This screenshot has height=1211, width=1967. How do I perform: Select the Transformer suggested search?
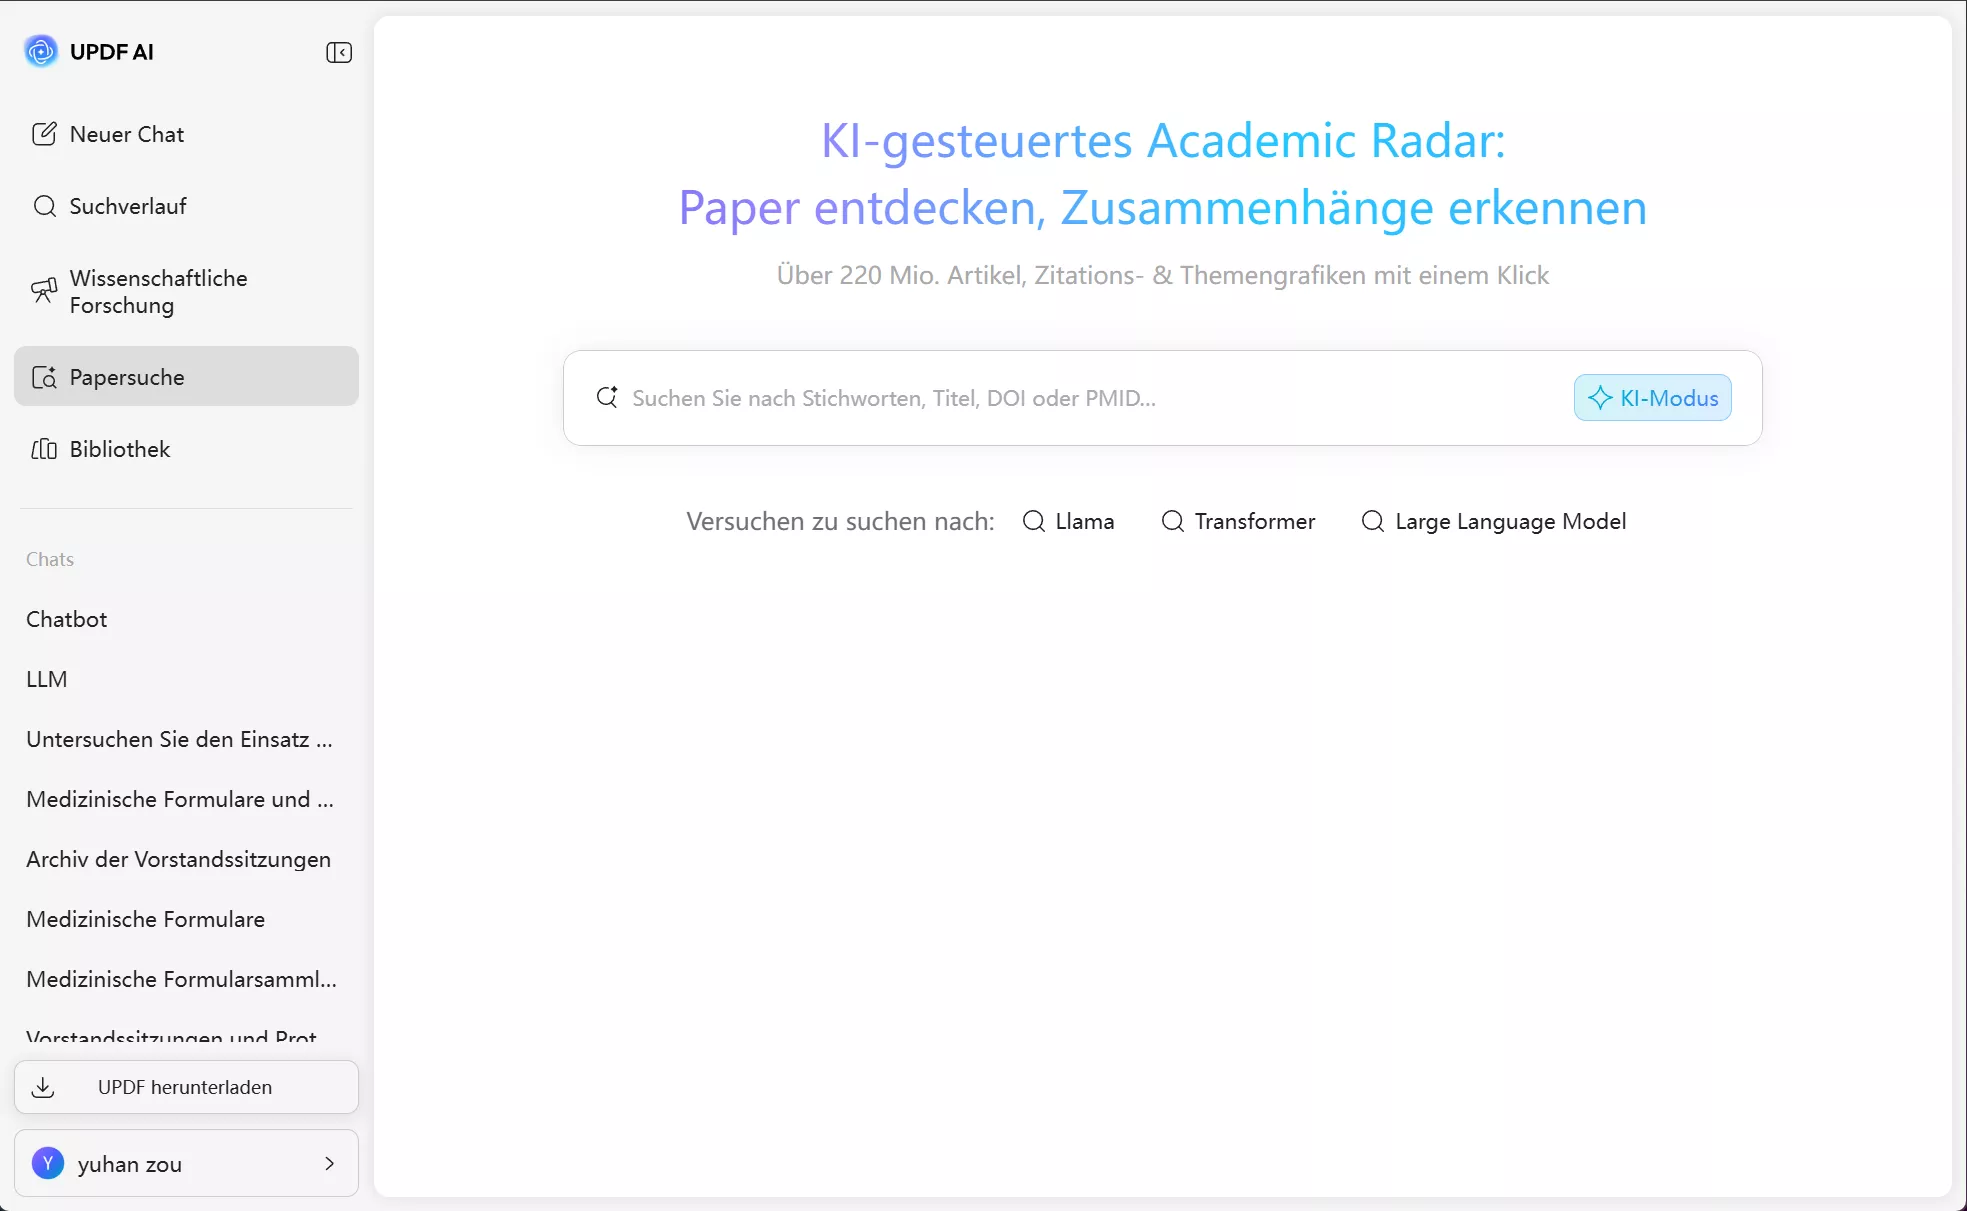coord(1238,521)
